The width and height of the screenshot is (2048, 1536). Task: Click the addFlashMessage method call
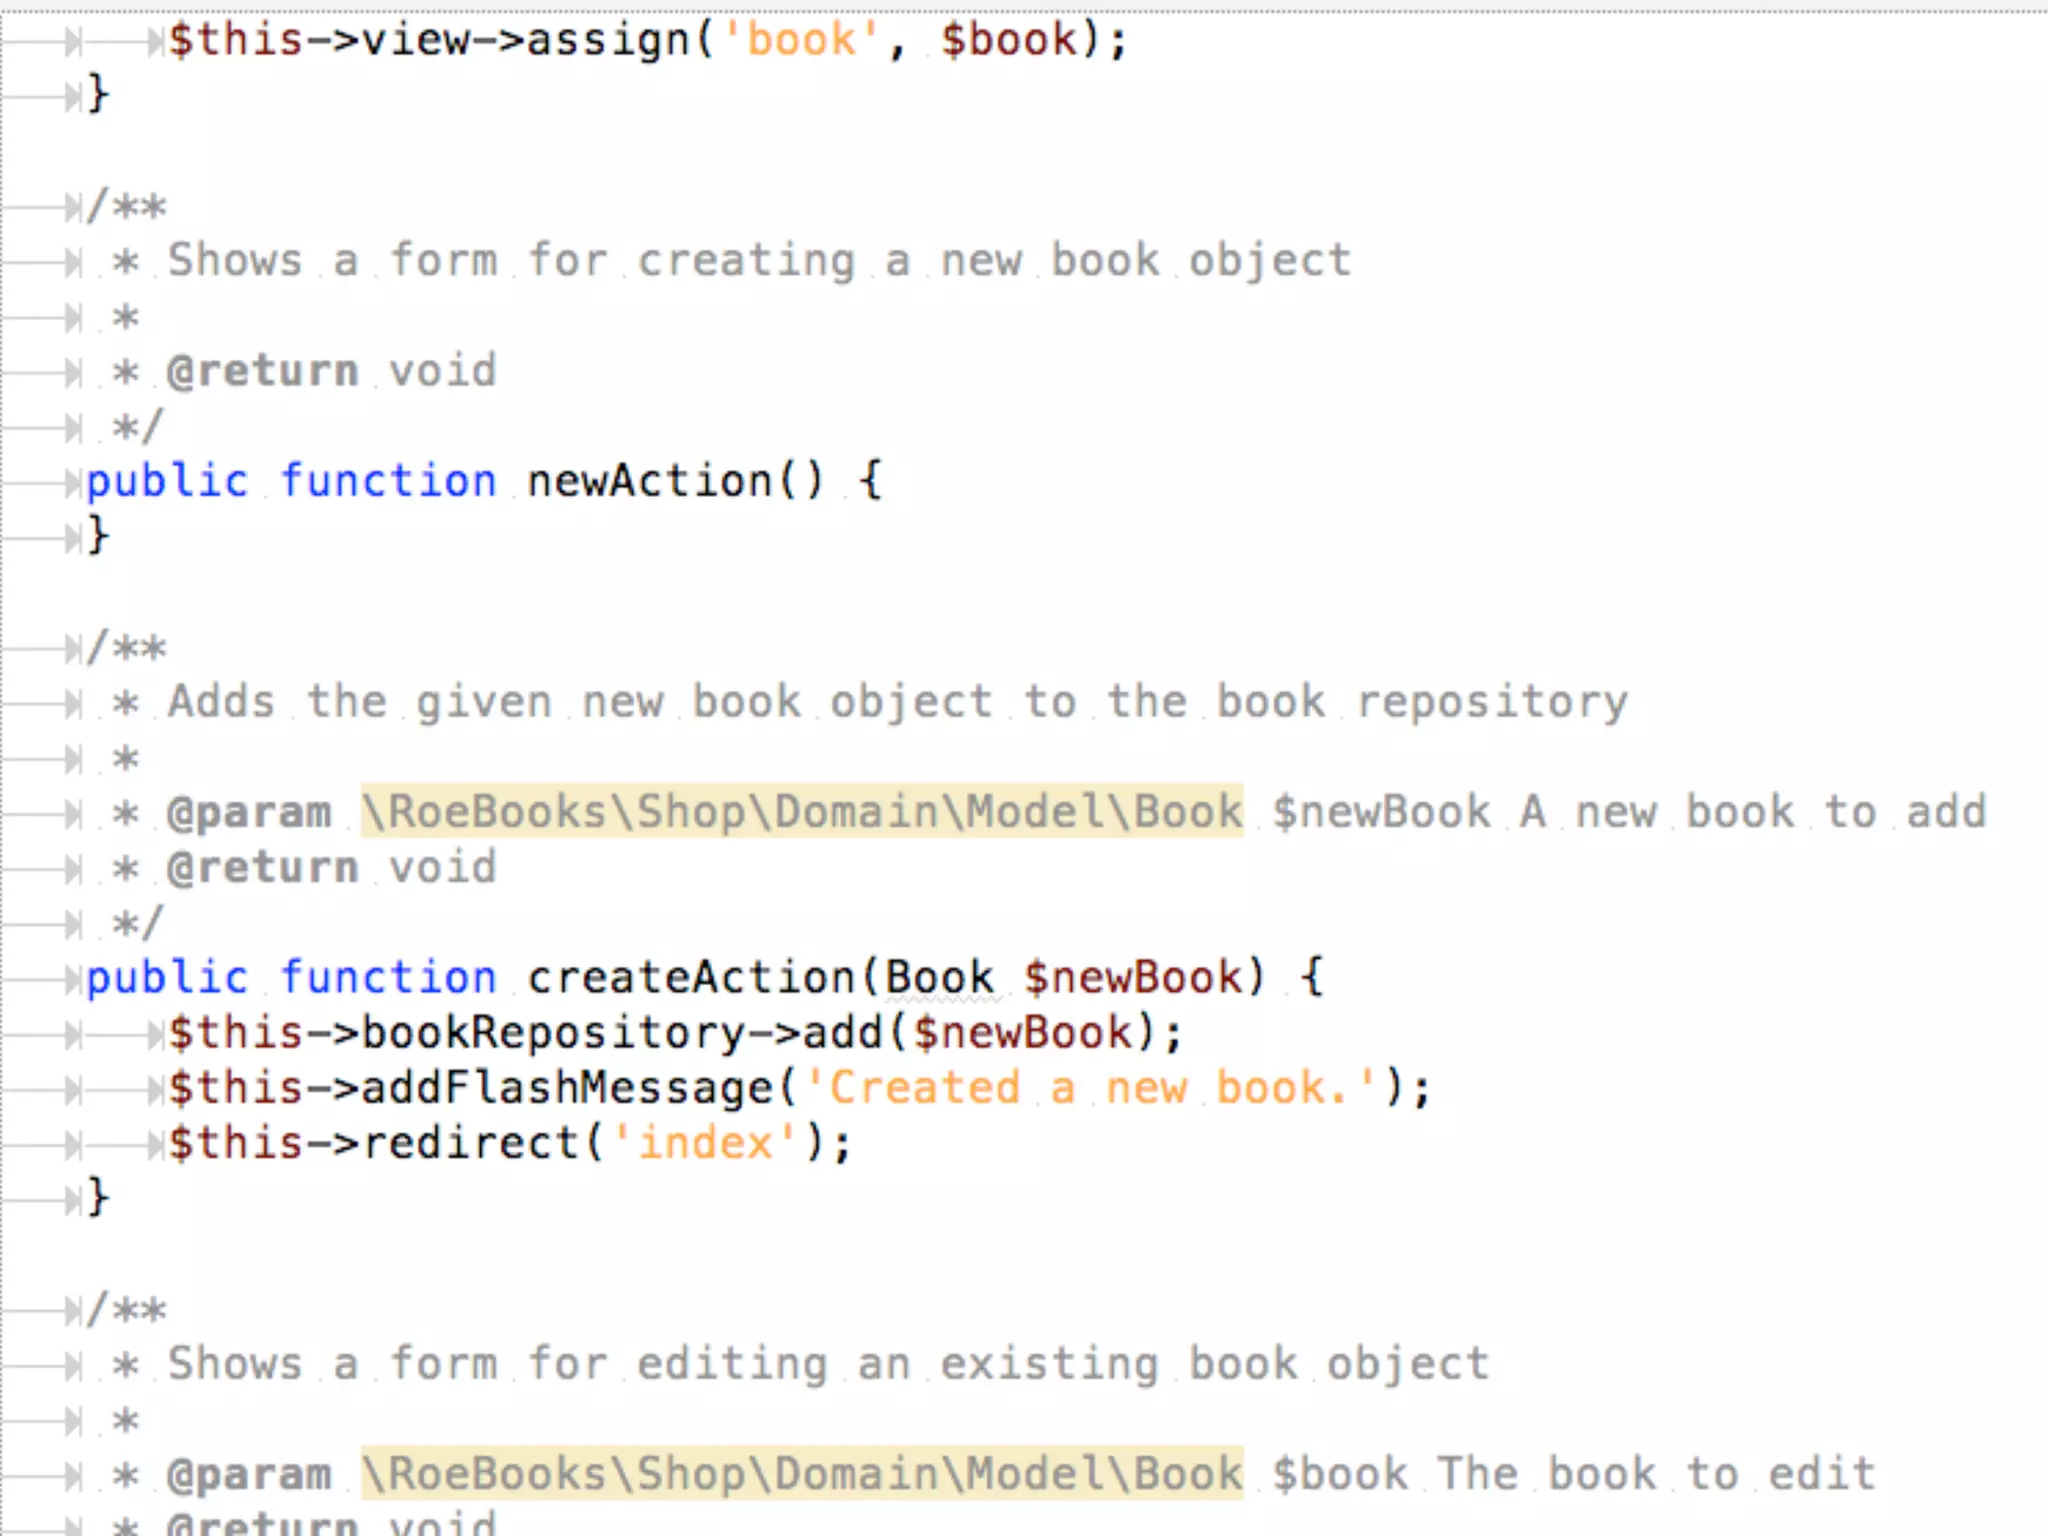coord(568,1087)
